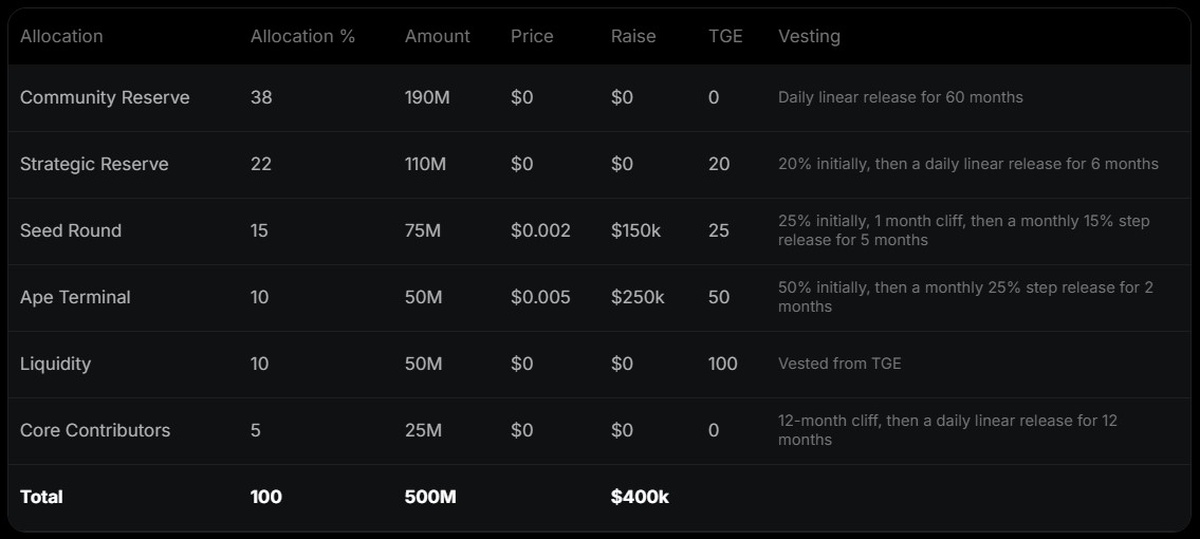Select the Seed Round row label

pyautogui.click(x=70, y=231)
